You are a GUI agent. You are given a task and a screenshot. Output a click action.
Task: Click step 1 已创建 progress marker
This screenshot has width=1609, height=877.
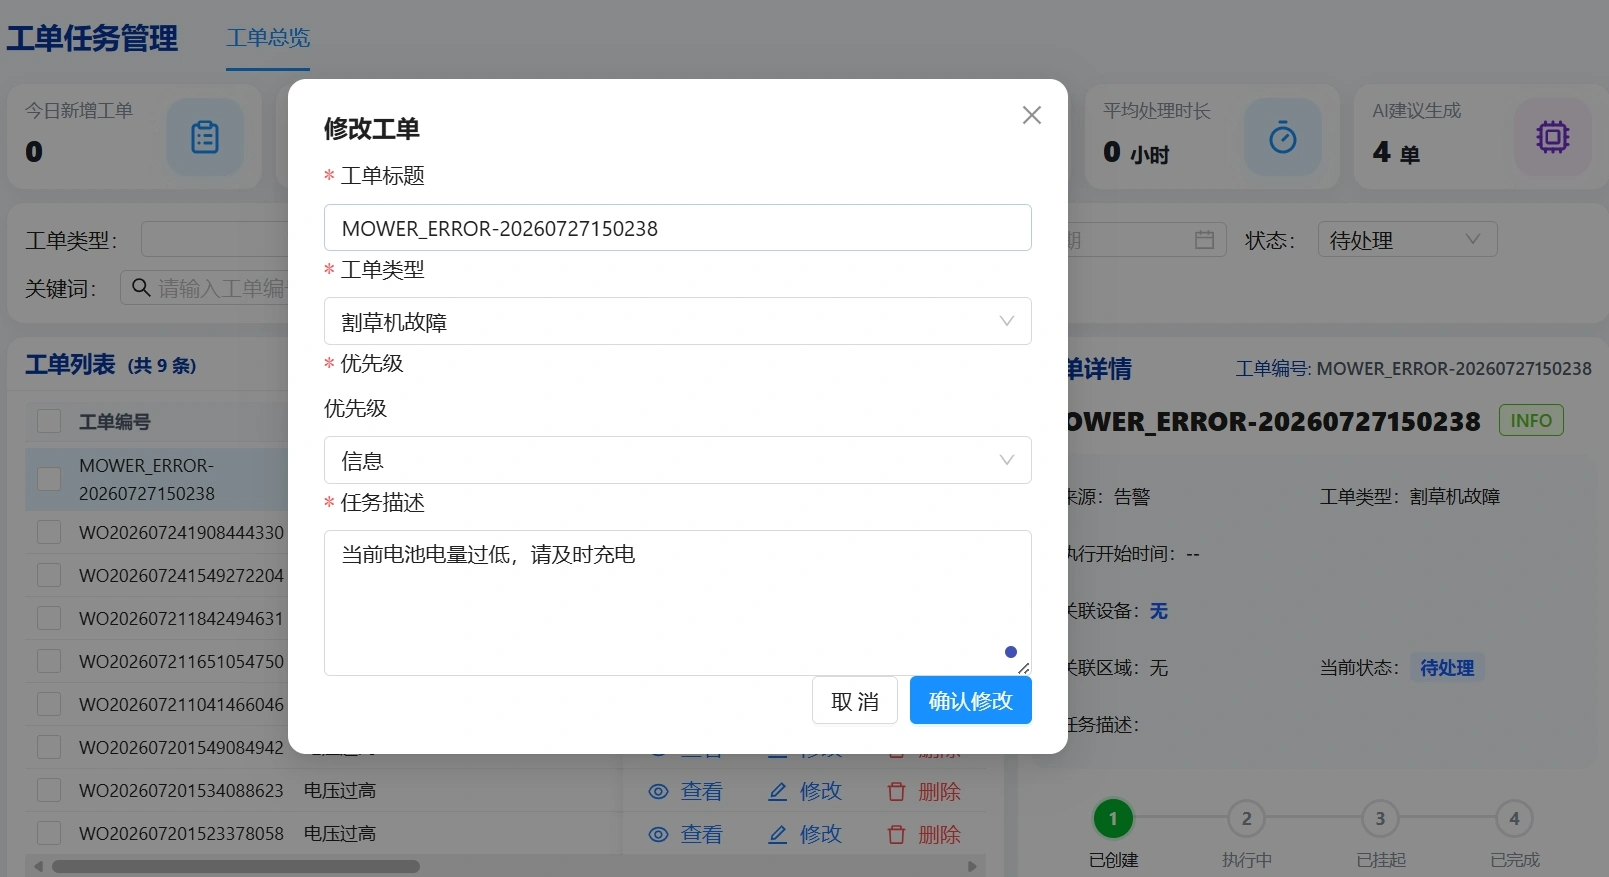click(x=1113, y=819)
